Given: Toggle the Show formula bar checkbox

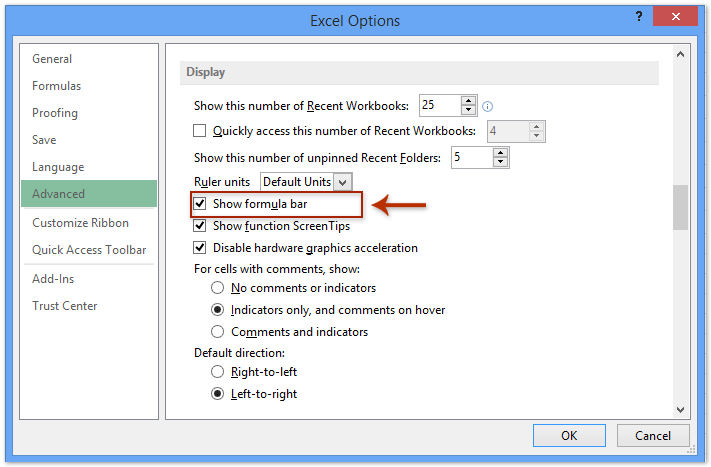Looking at the screenshot, I should point(200,204).
